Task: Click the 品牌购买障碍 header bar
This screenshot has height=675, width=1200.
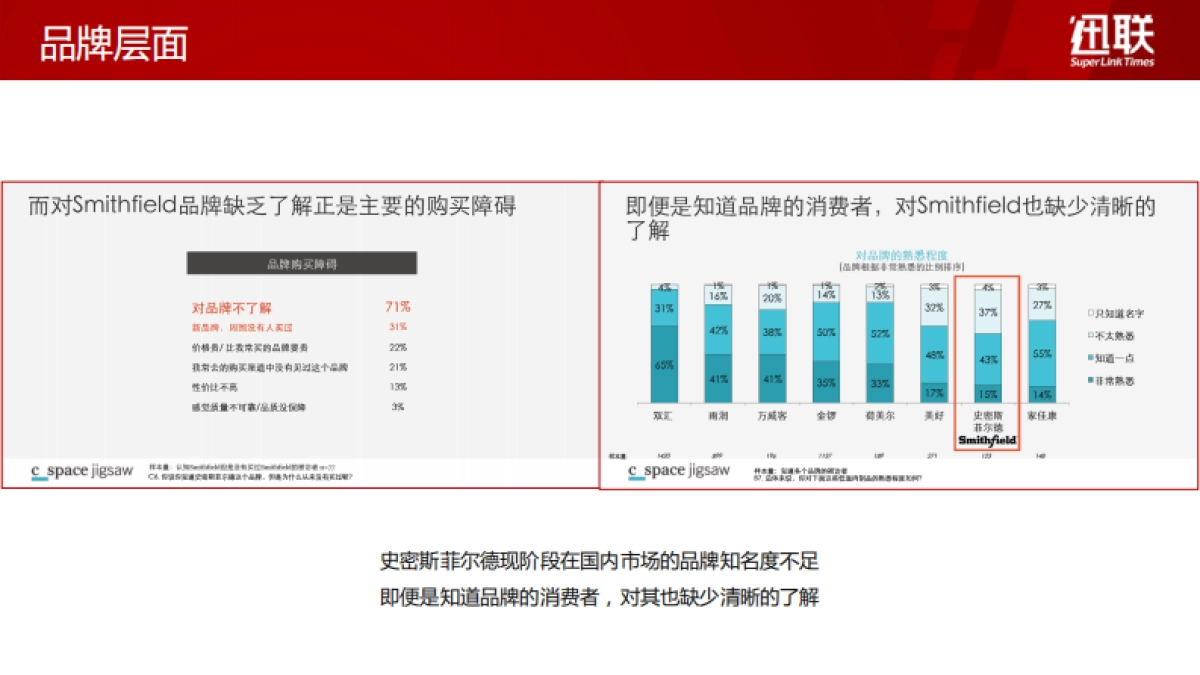Action: pyautogui.click(x=300, y=263)
